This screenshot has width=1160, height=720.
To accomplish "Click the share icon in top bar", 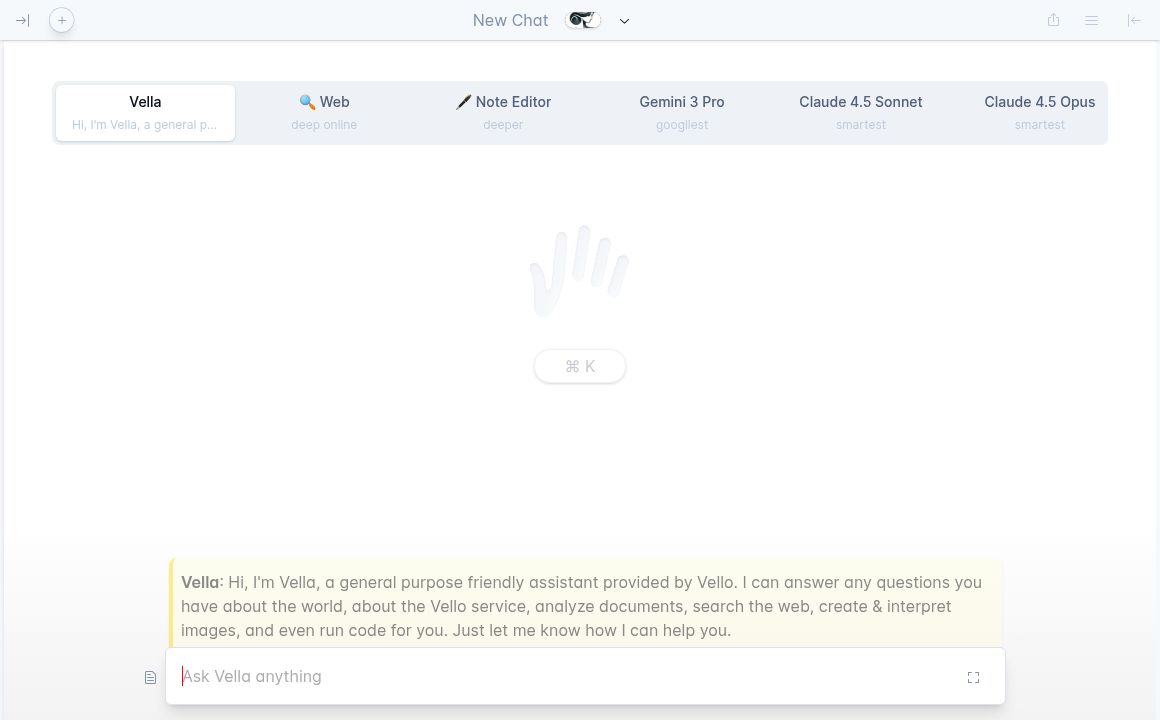I will (x=1053, y=20).
